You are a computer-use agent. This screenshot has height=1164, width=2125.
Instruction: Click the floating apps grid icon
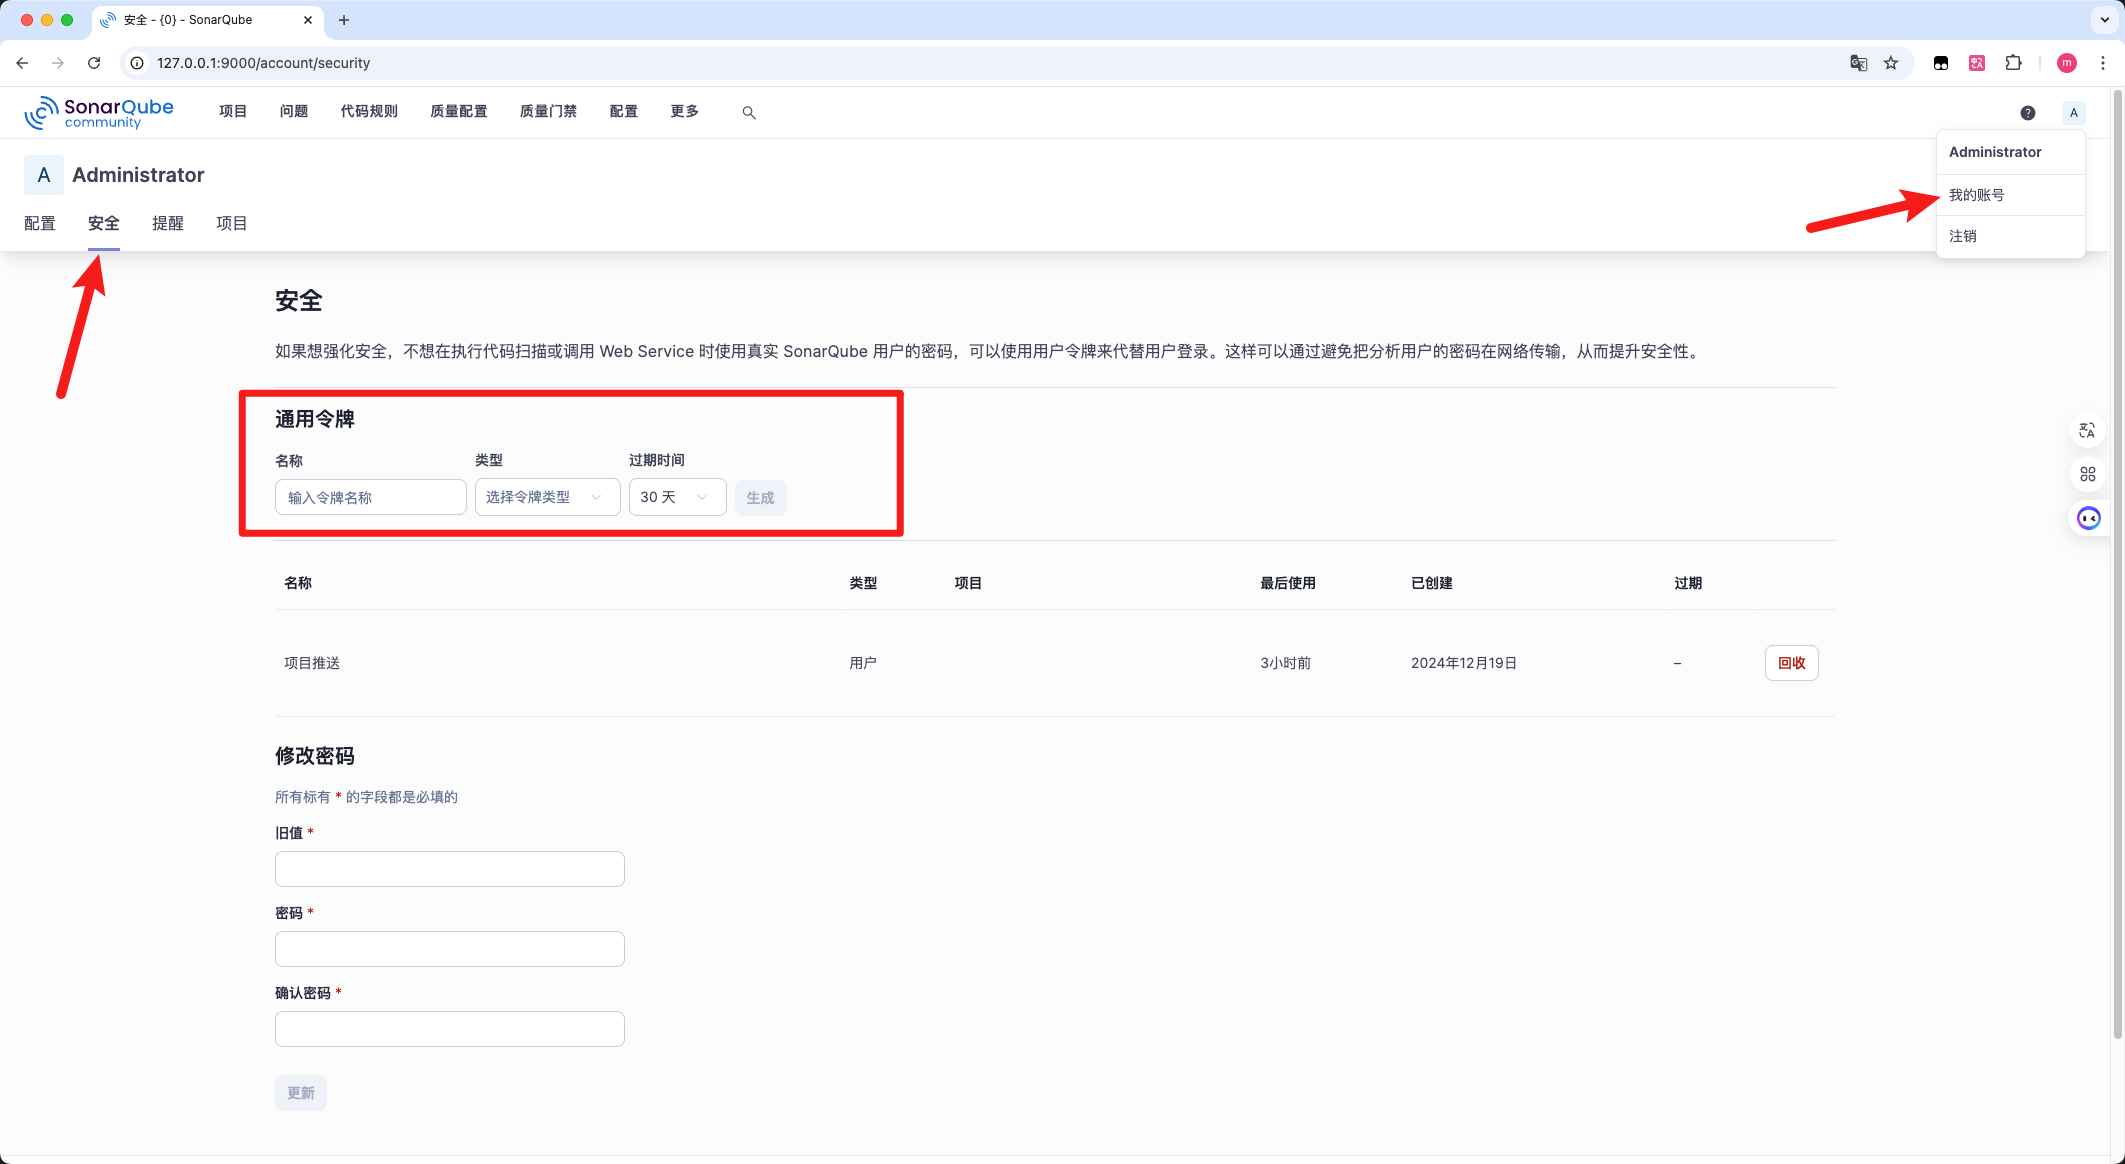coord(2088,474)
